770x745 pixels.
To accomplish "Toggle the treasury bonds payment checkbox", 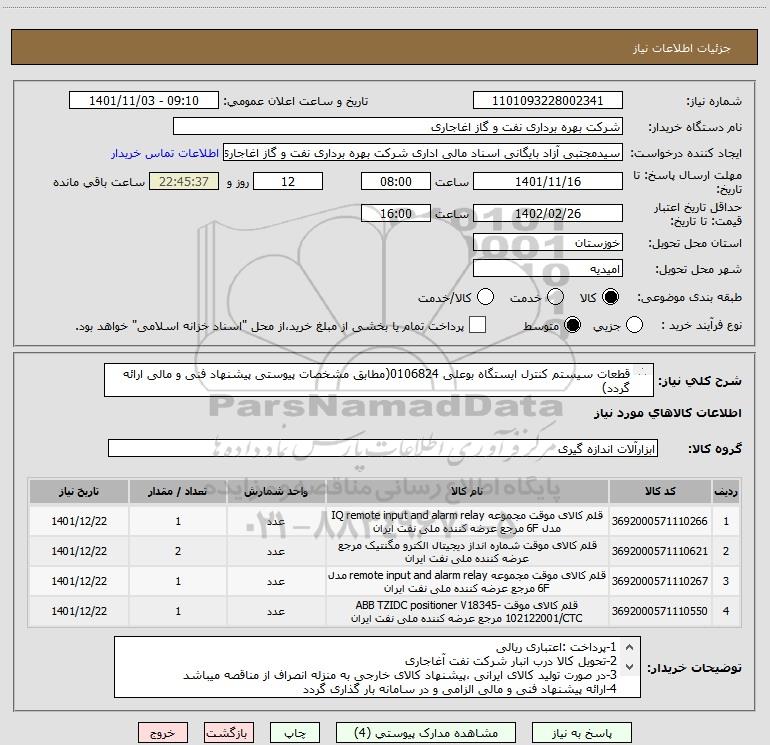I will click(x=477, y=325).
